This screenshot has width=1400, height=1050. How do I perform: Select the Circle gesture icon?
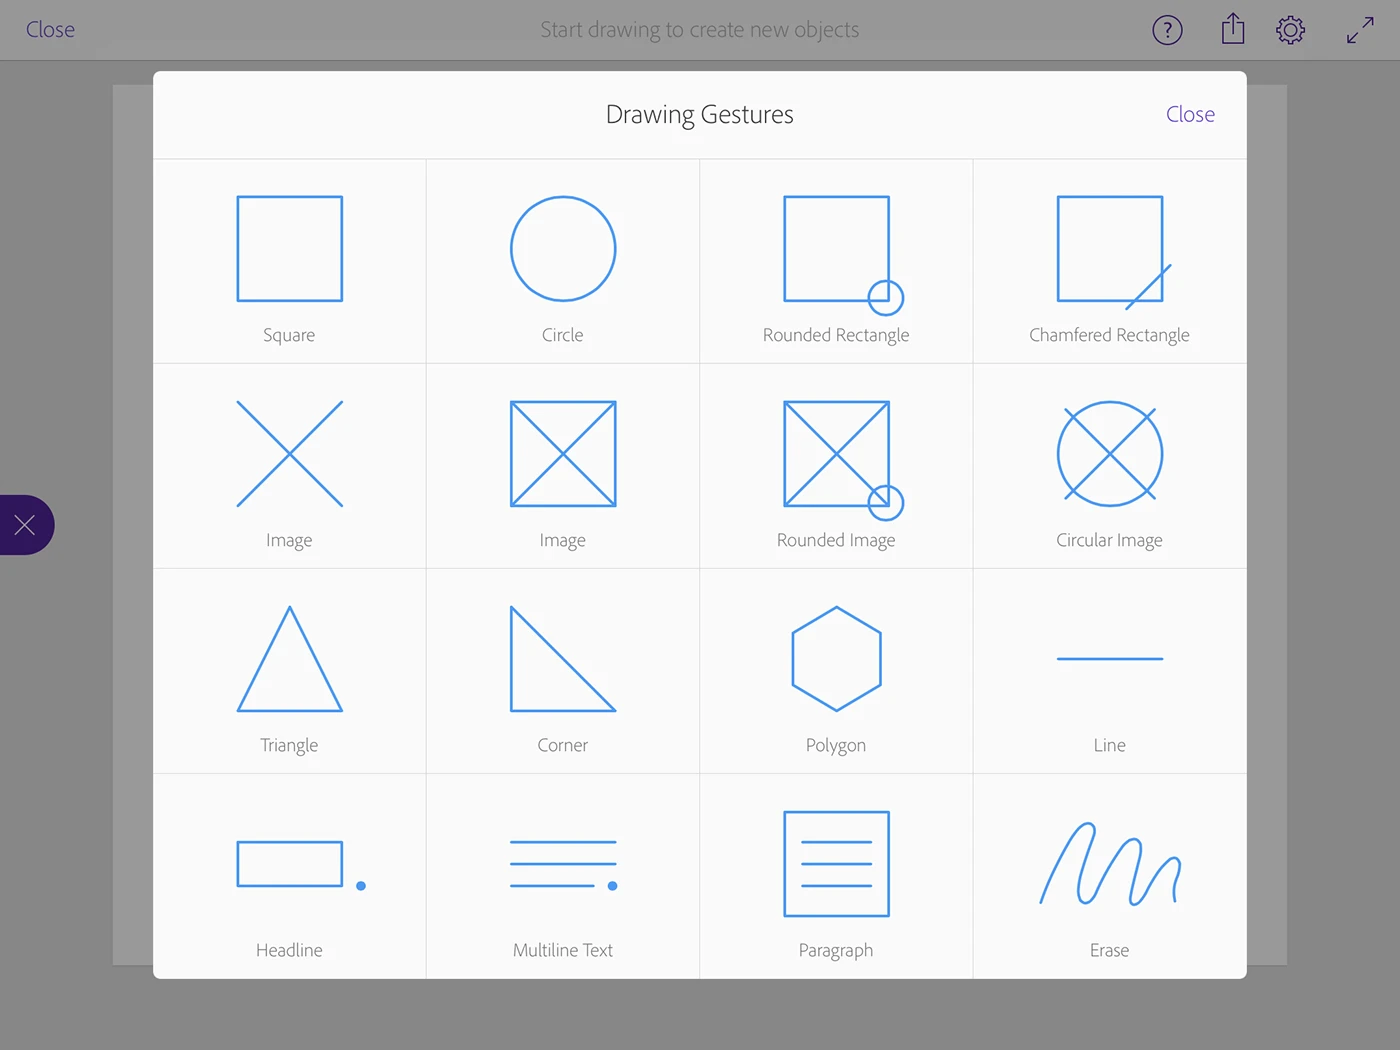click(x=563, y=249)
